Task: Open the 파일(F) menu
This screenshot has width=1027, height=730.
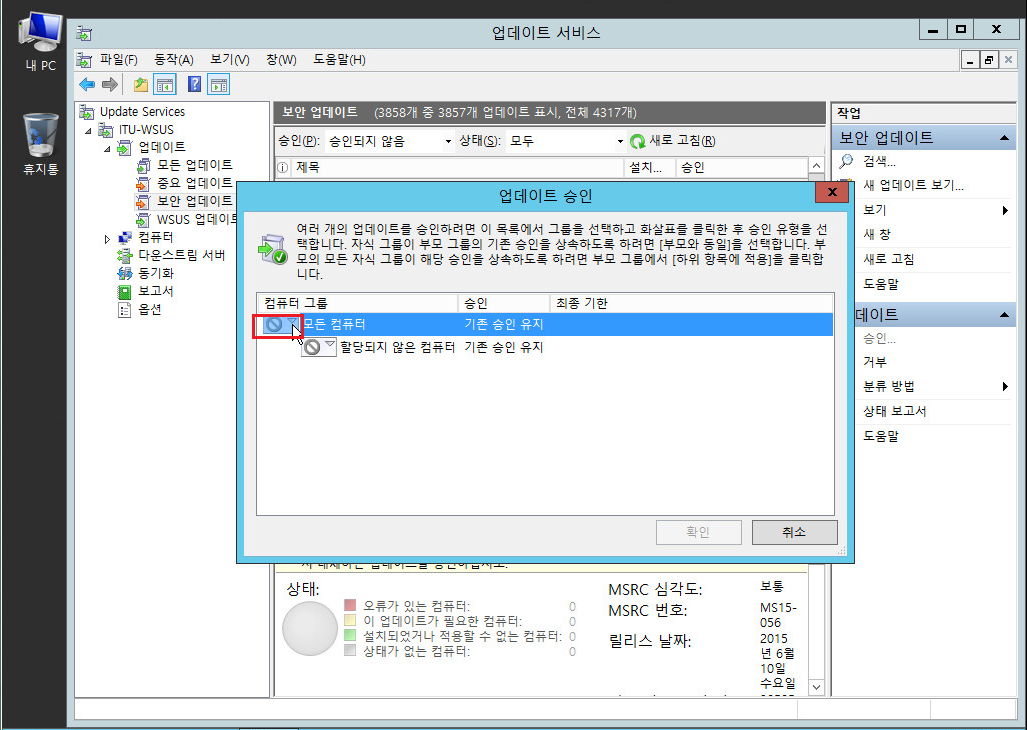Action: pyautogui.click(x=118, y=60)
